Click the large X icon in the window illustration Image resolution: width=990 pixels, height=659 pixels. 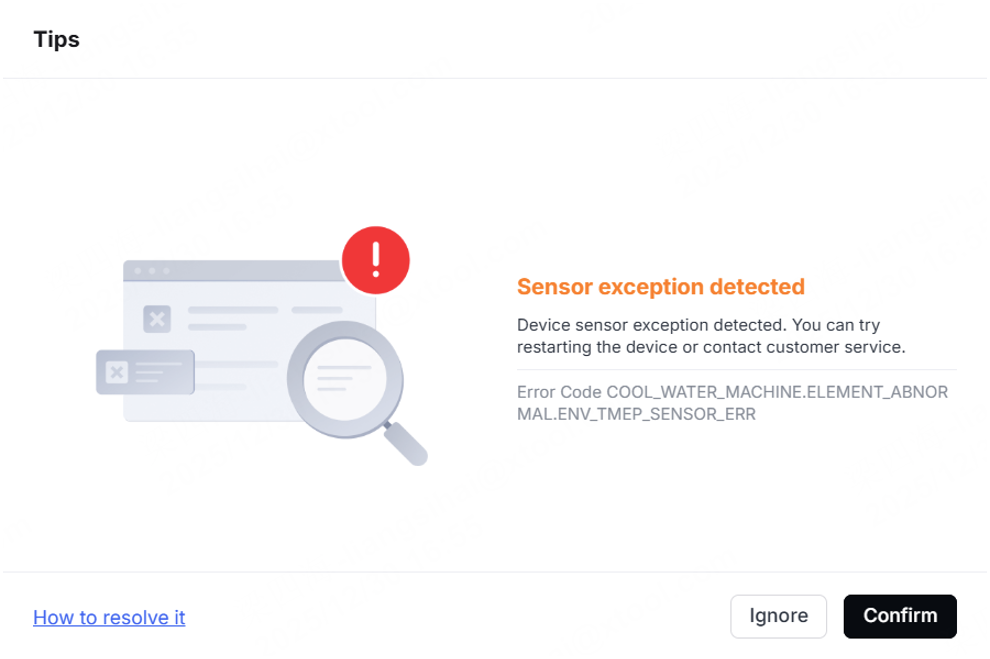pyautogui.click(x=157, y=319)
